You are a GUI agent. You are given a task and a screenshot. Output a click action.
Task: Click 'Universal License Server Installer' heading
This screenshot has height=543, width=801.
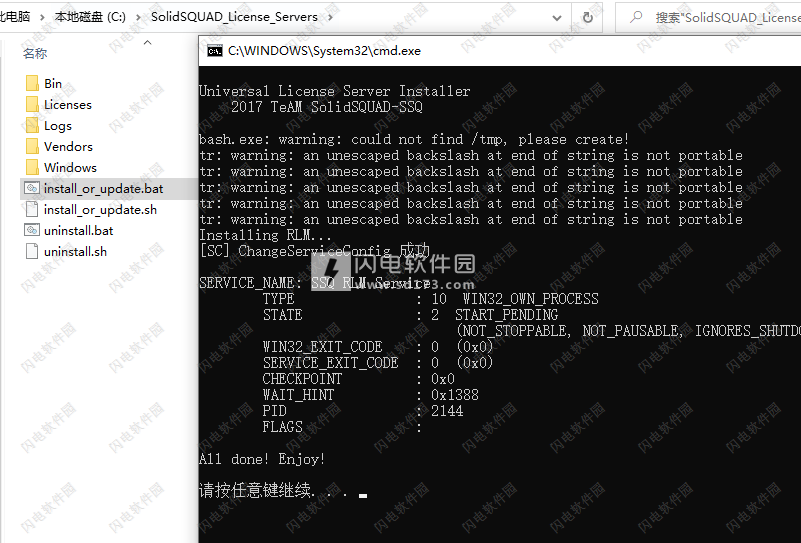click(335, 91)
